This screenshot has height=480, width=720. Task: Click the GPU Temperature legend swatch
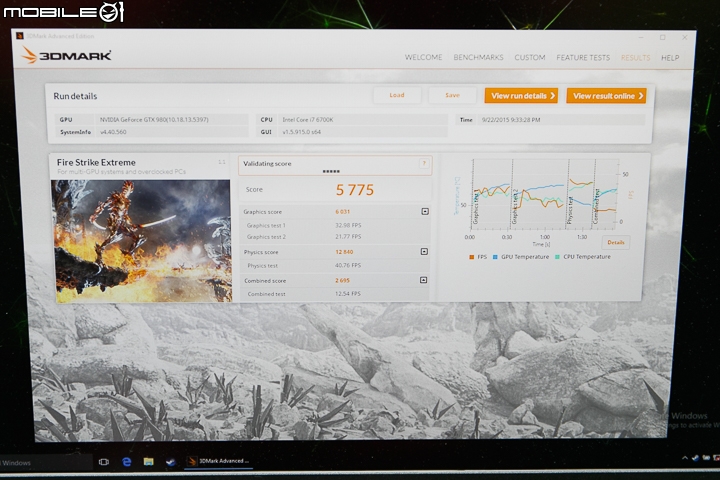495,257
